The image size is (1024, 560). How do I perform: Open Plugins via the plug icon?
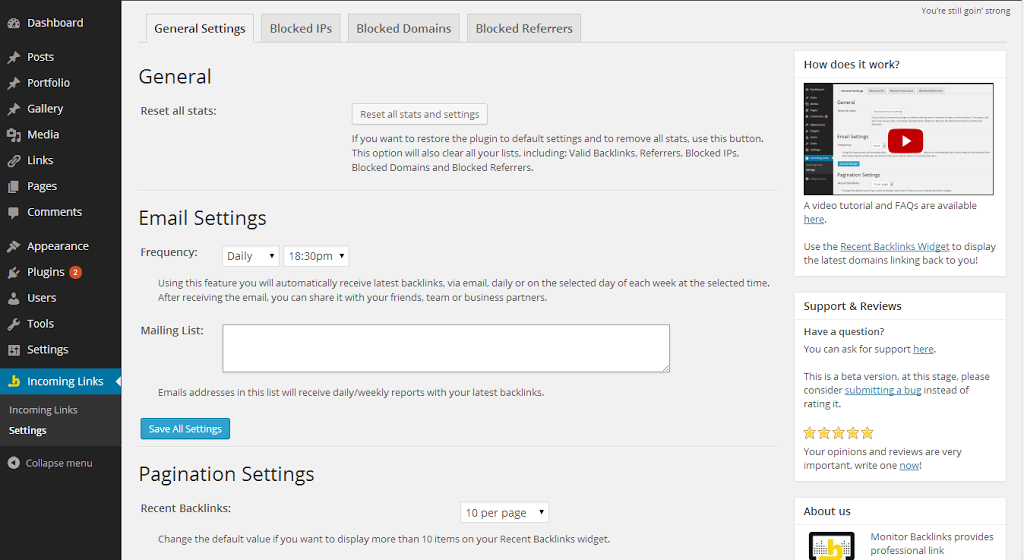coord(14,272)
